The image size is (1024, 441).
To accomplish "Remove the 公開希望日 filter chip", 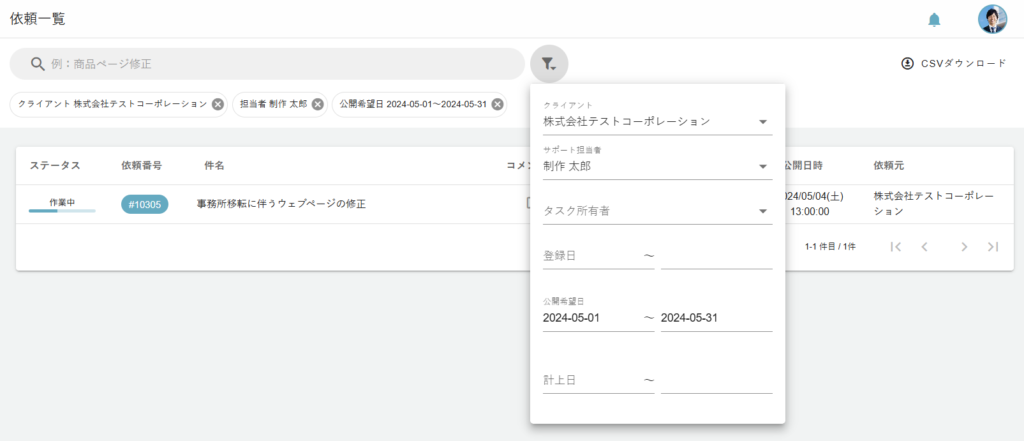I will pyautogui.click(x=497, y=104).
